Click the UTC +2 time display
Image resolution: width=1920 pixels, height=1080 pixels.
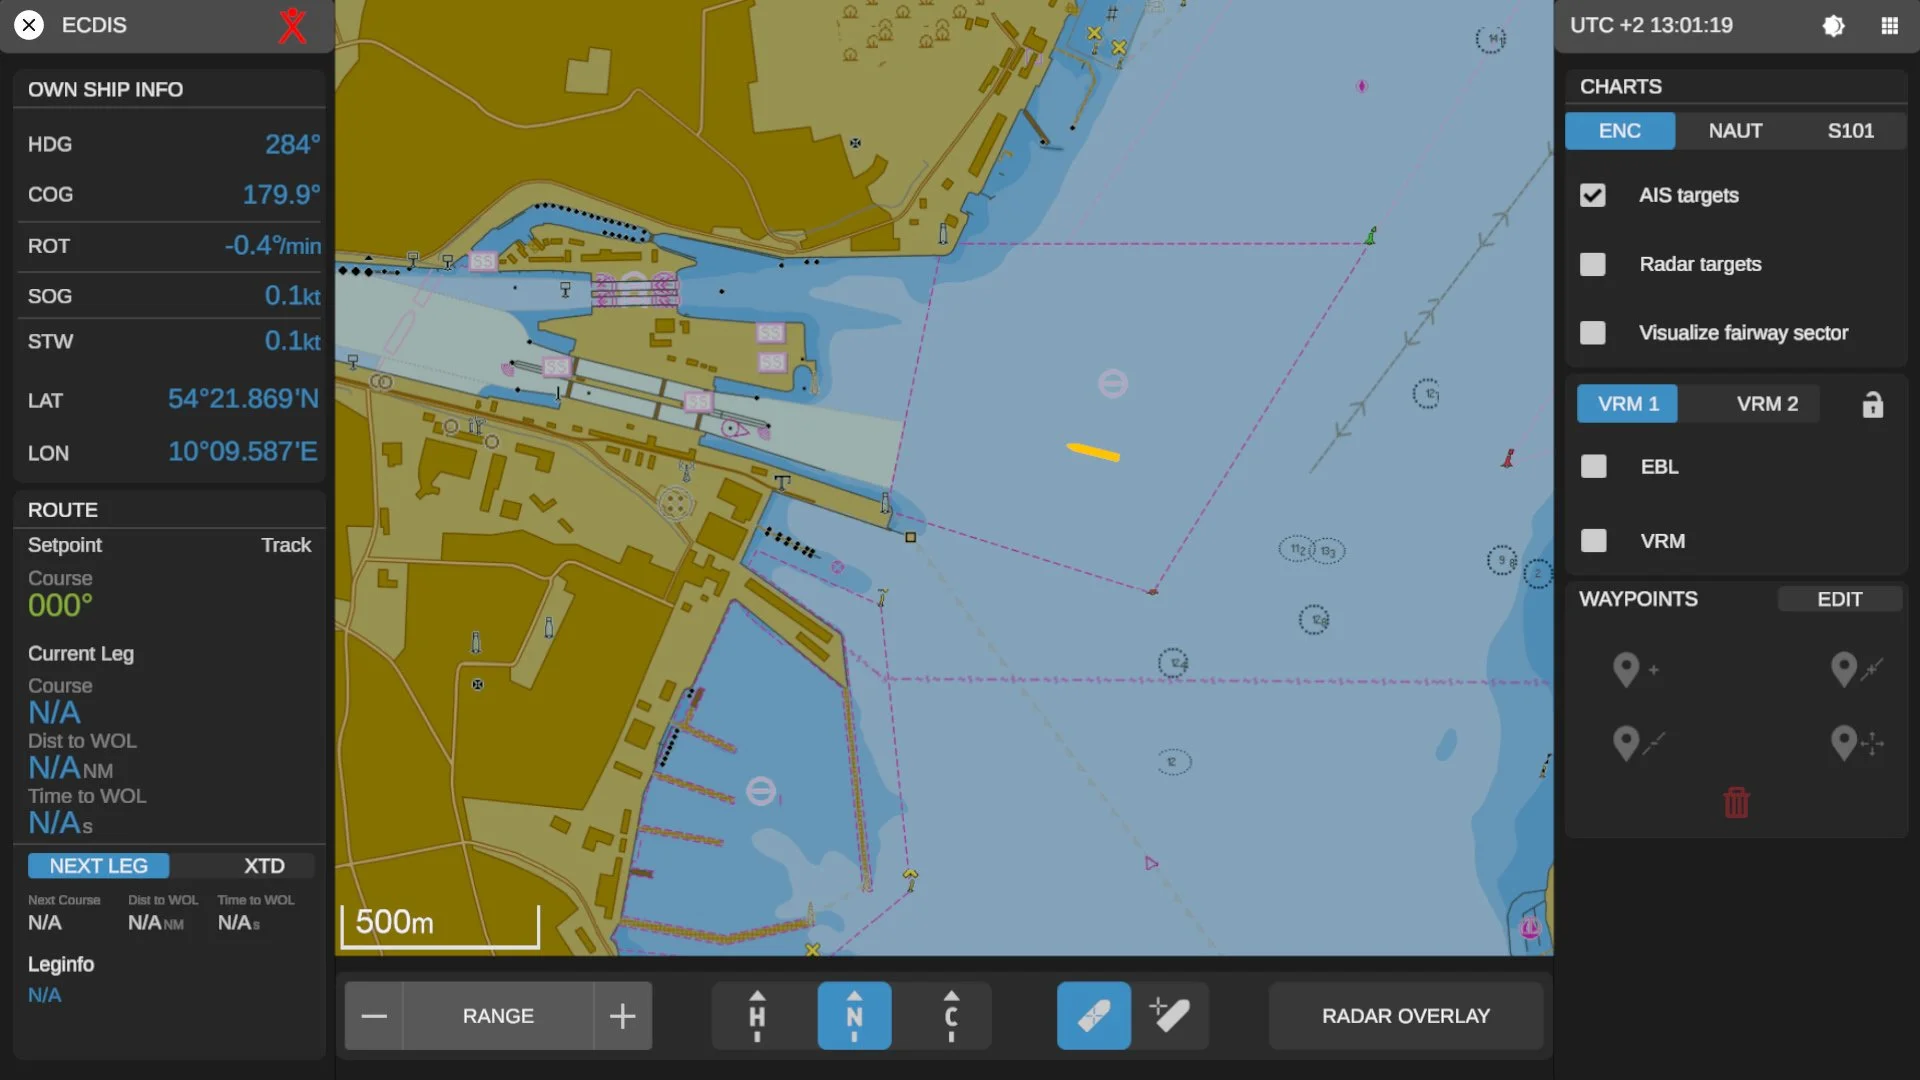point(1651,25)
